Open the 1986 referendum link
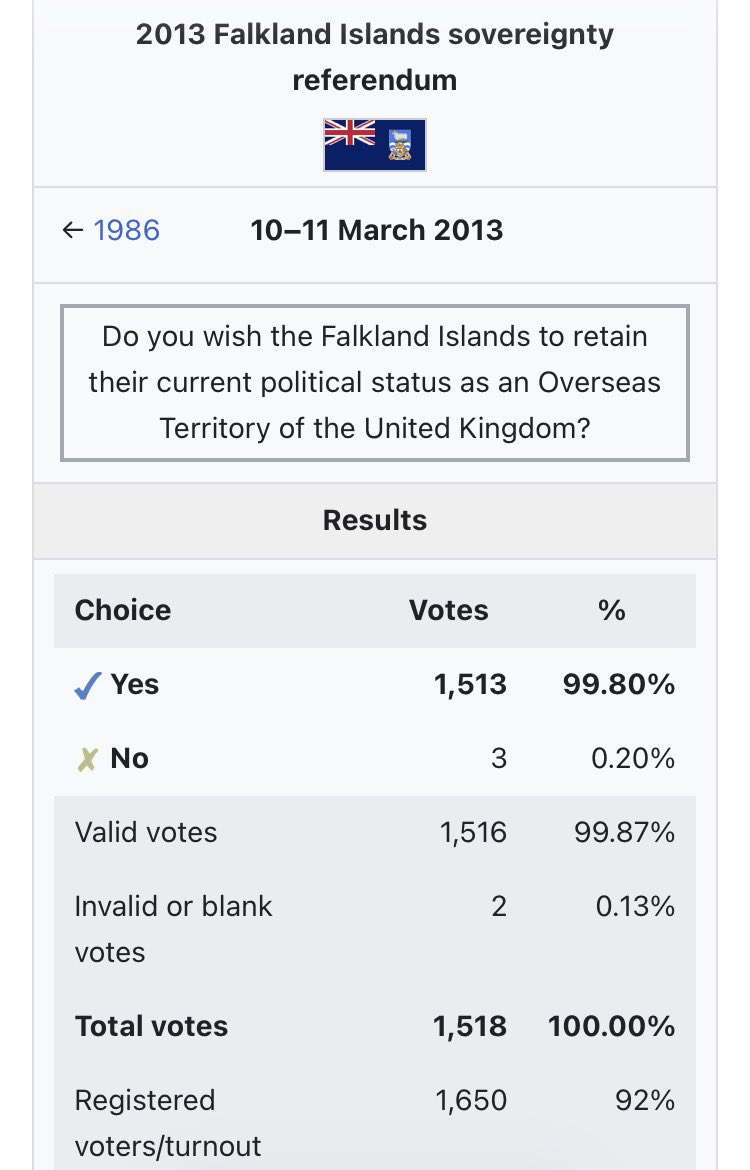 pos(126,231)
